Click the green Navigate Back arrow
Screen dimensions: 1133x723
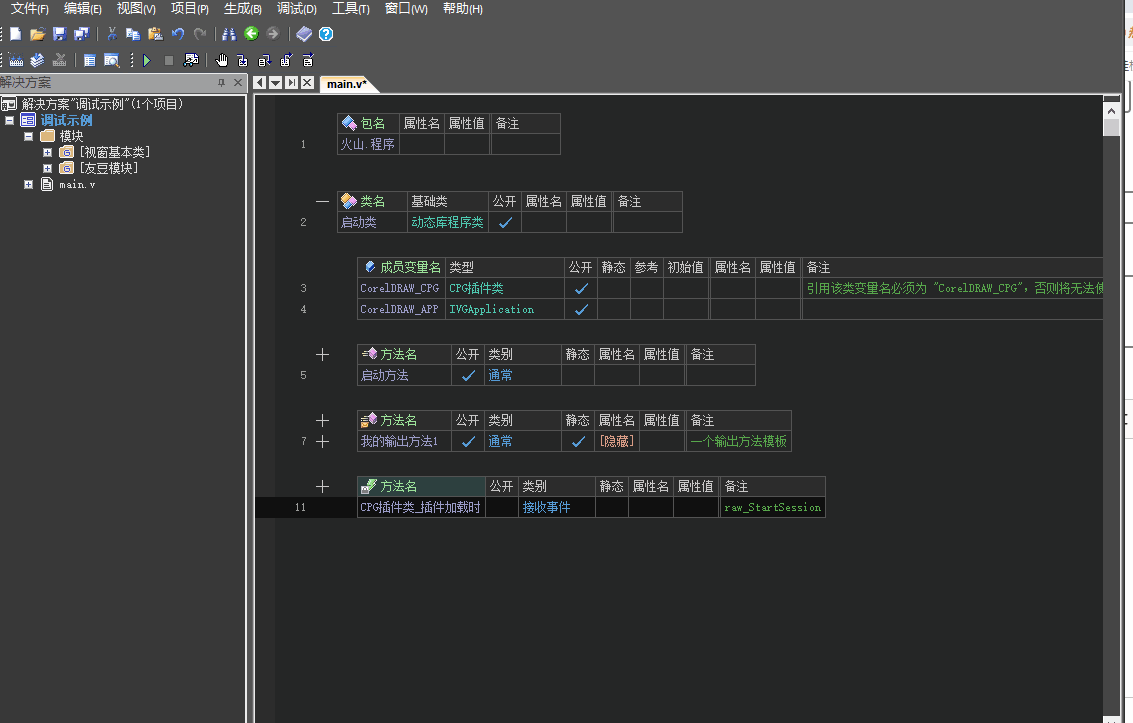click(251, 34)
